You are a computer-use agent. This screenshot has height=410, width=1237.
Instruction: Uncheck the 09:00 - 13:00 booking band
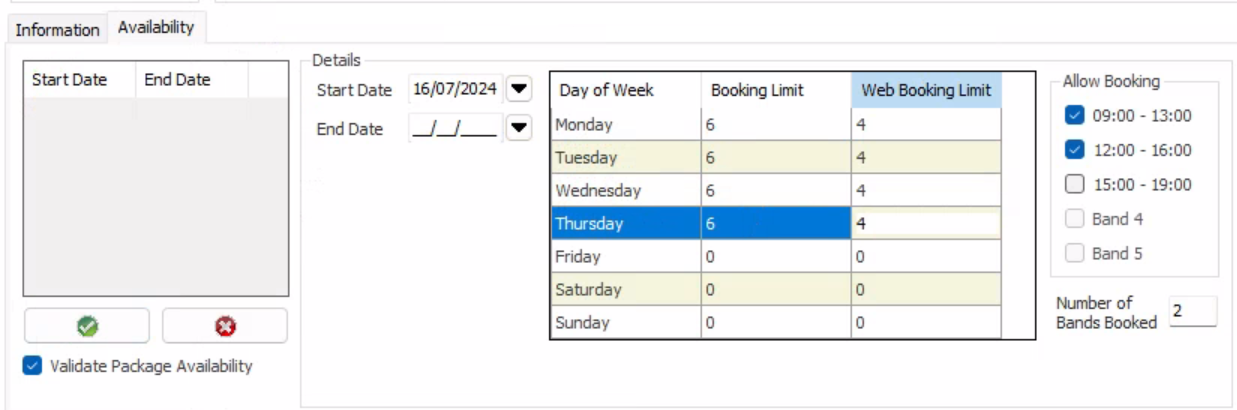(x=1075, y=116)
